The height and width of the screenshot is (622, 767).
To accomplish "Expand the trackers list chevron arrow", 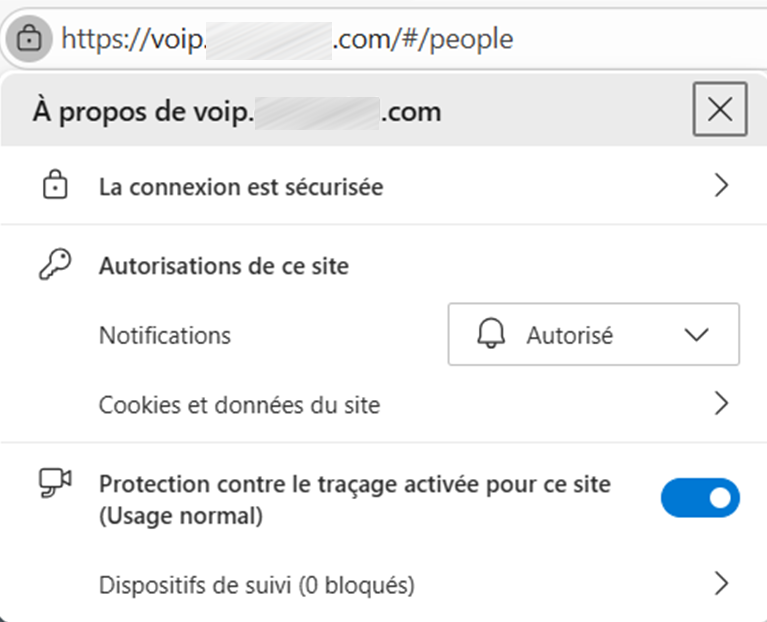I will point(722,584).
